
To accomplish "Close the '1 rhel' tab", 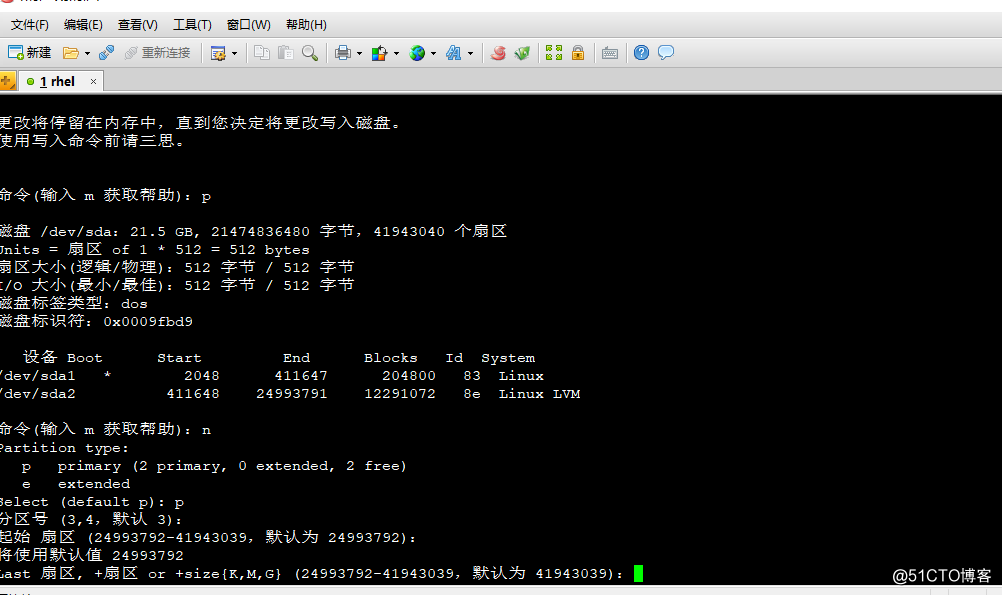I will pyautogui.click(x=93, y=82).
